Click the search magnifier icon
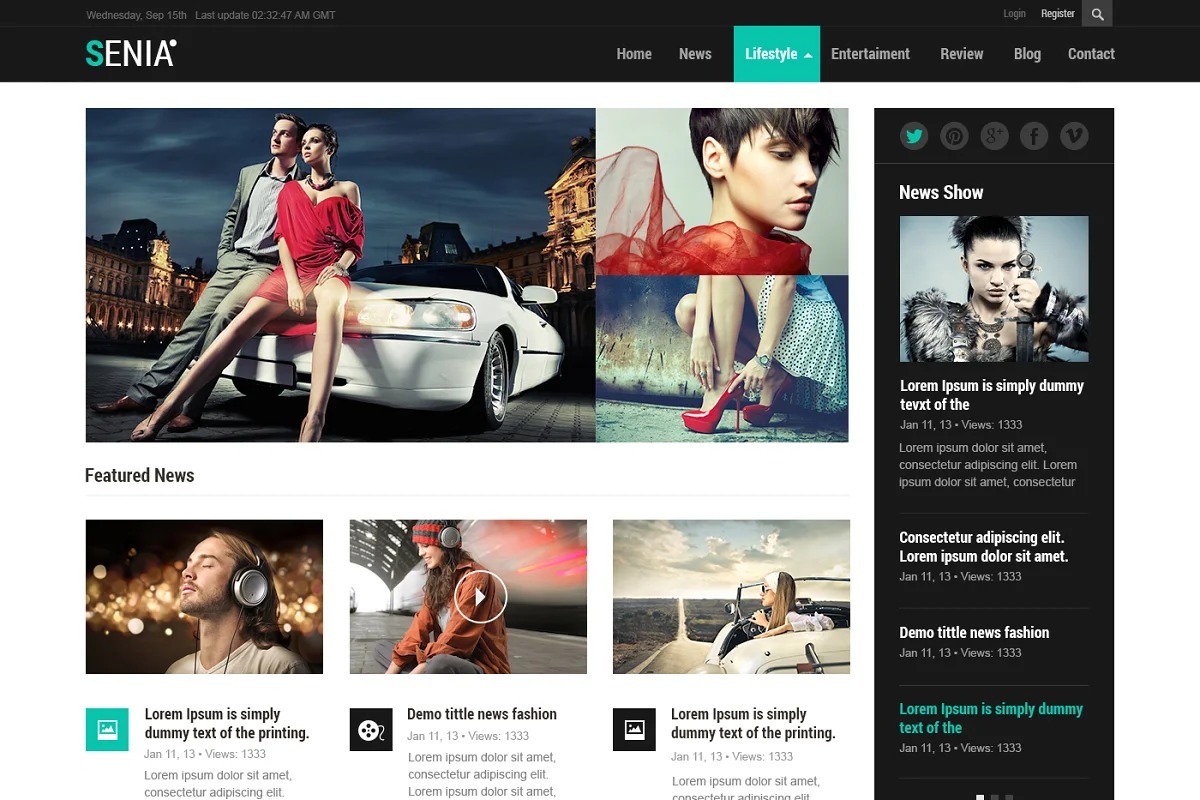 point(1097,14)
